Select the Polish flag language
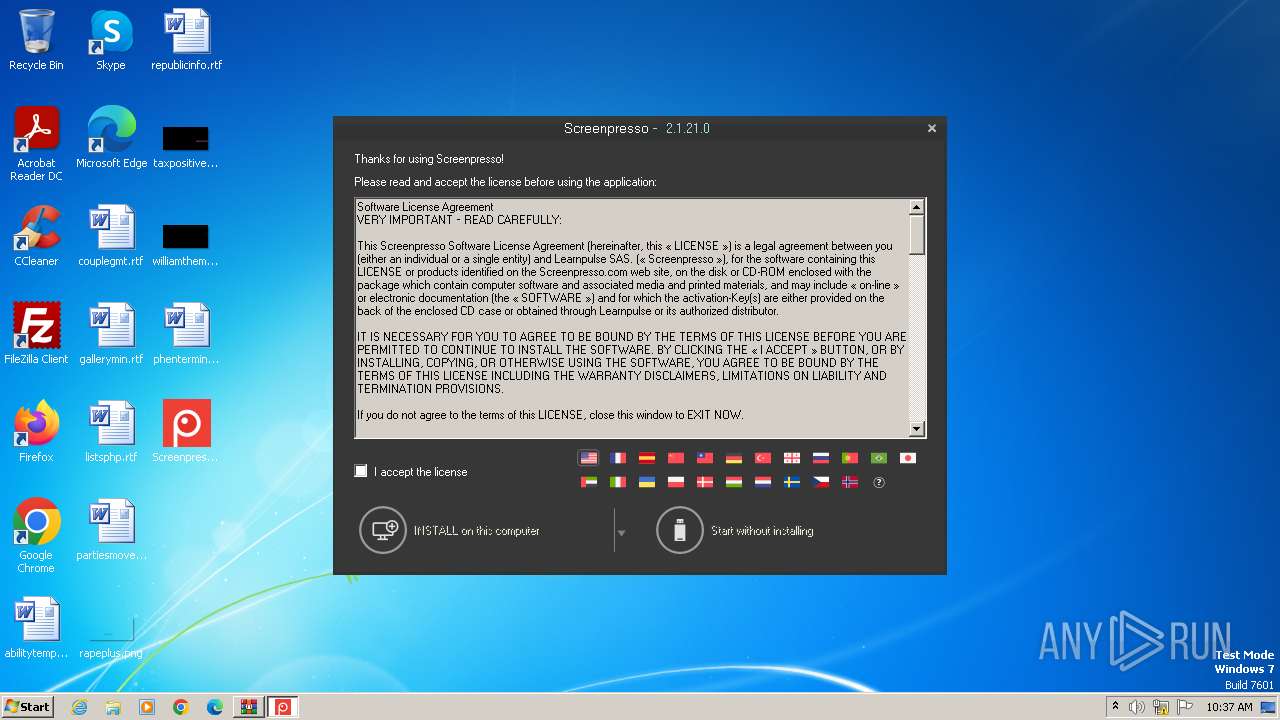This screenshot has width=1280, height=720. coord(676,482)
